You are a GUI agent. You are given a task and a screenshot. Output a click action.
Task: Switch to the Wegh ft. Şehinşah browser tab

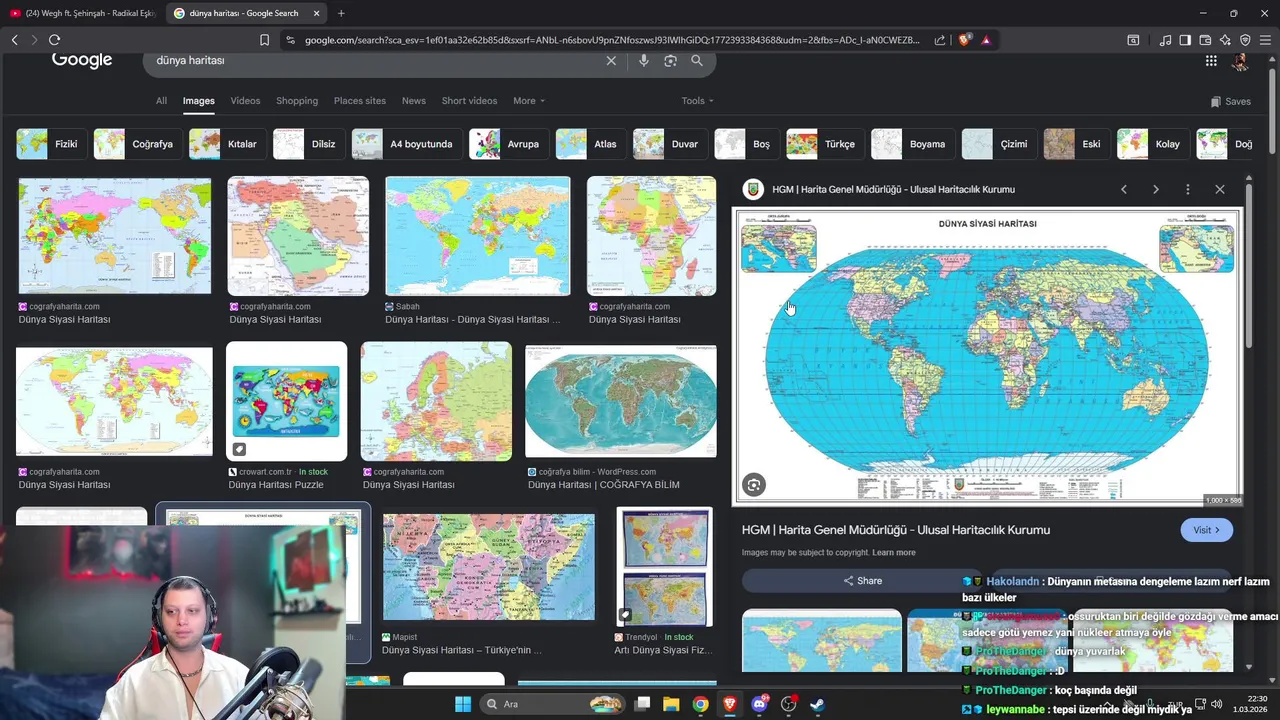[83, 13]
